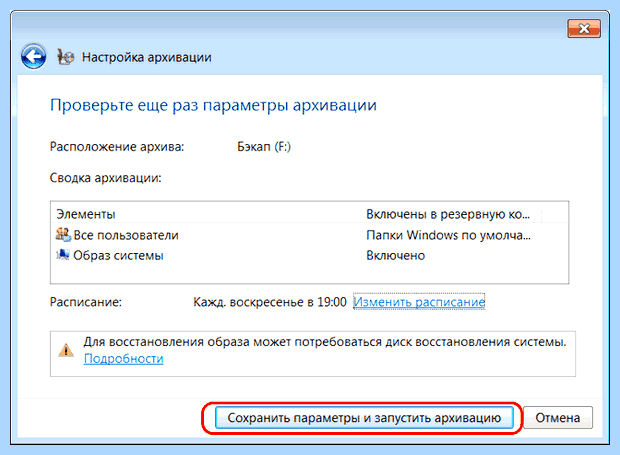The width and height of the screenshot is (620, 455).
Task: Click the Кажд. воскресенье в 19:00 schedule text
Action: click(x=270, y=302)
